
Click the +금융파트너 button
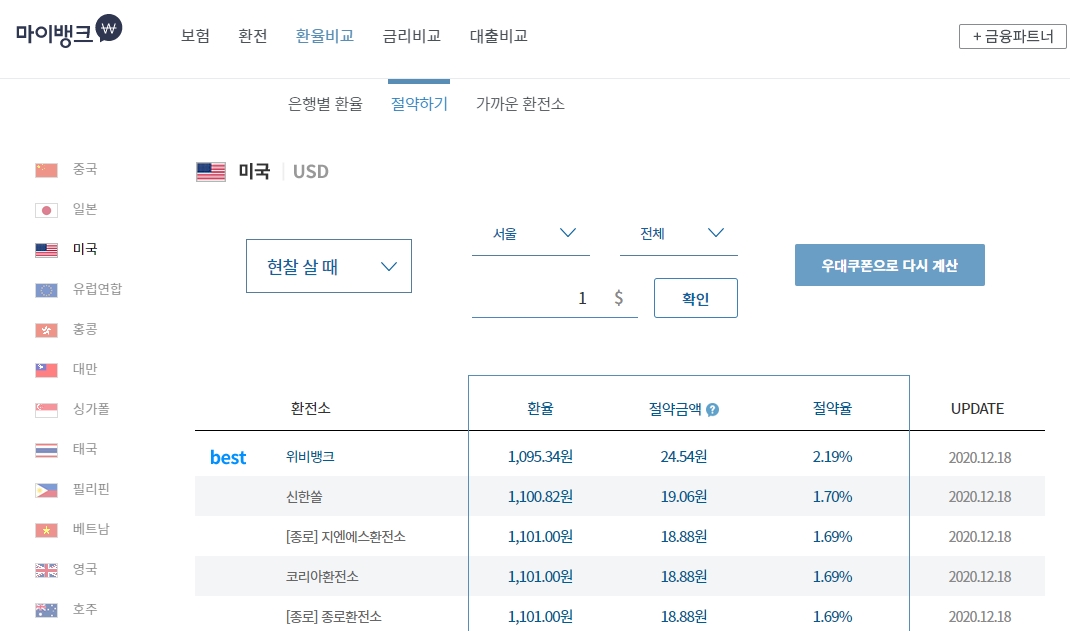click(1013, 36)
